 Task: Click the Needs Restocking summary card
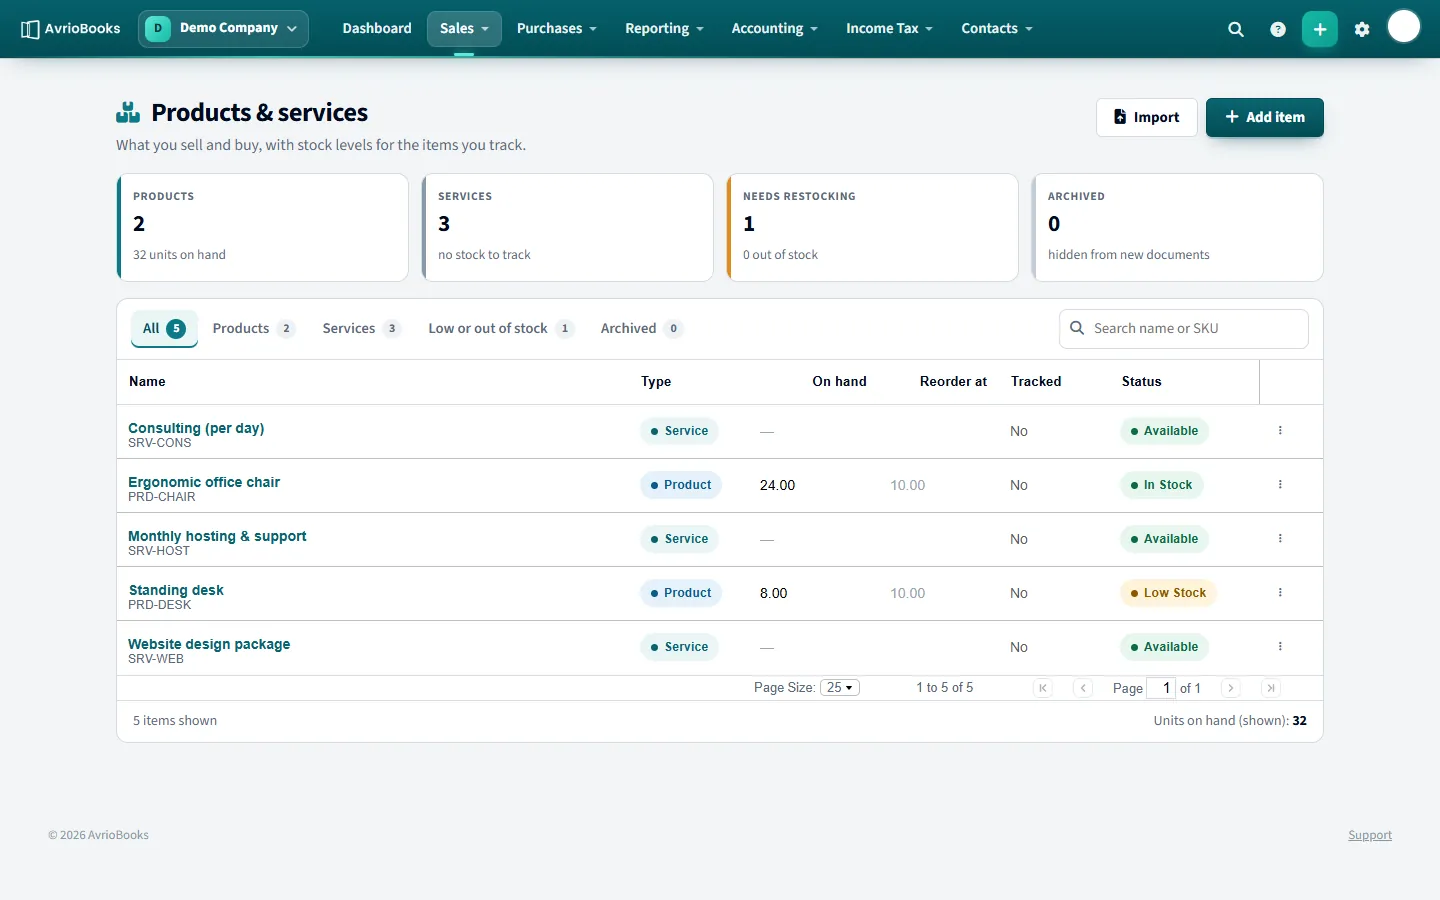pyautogui.click(x=872, y=228)
